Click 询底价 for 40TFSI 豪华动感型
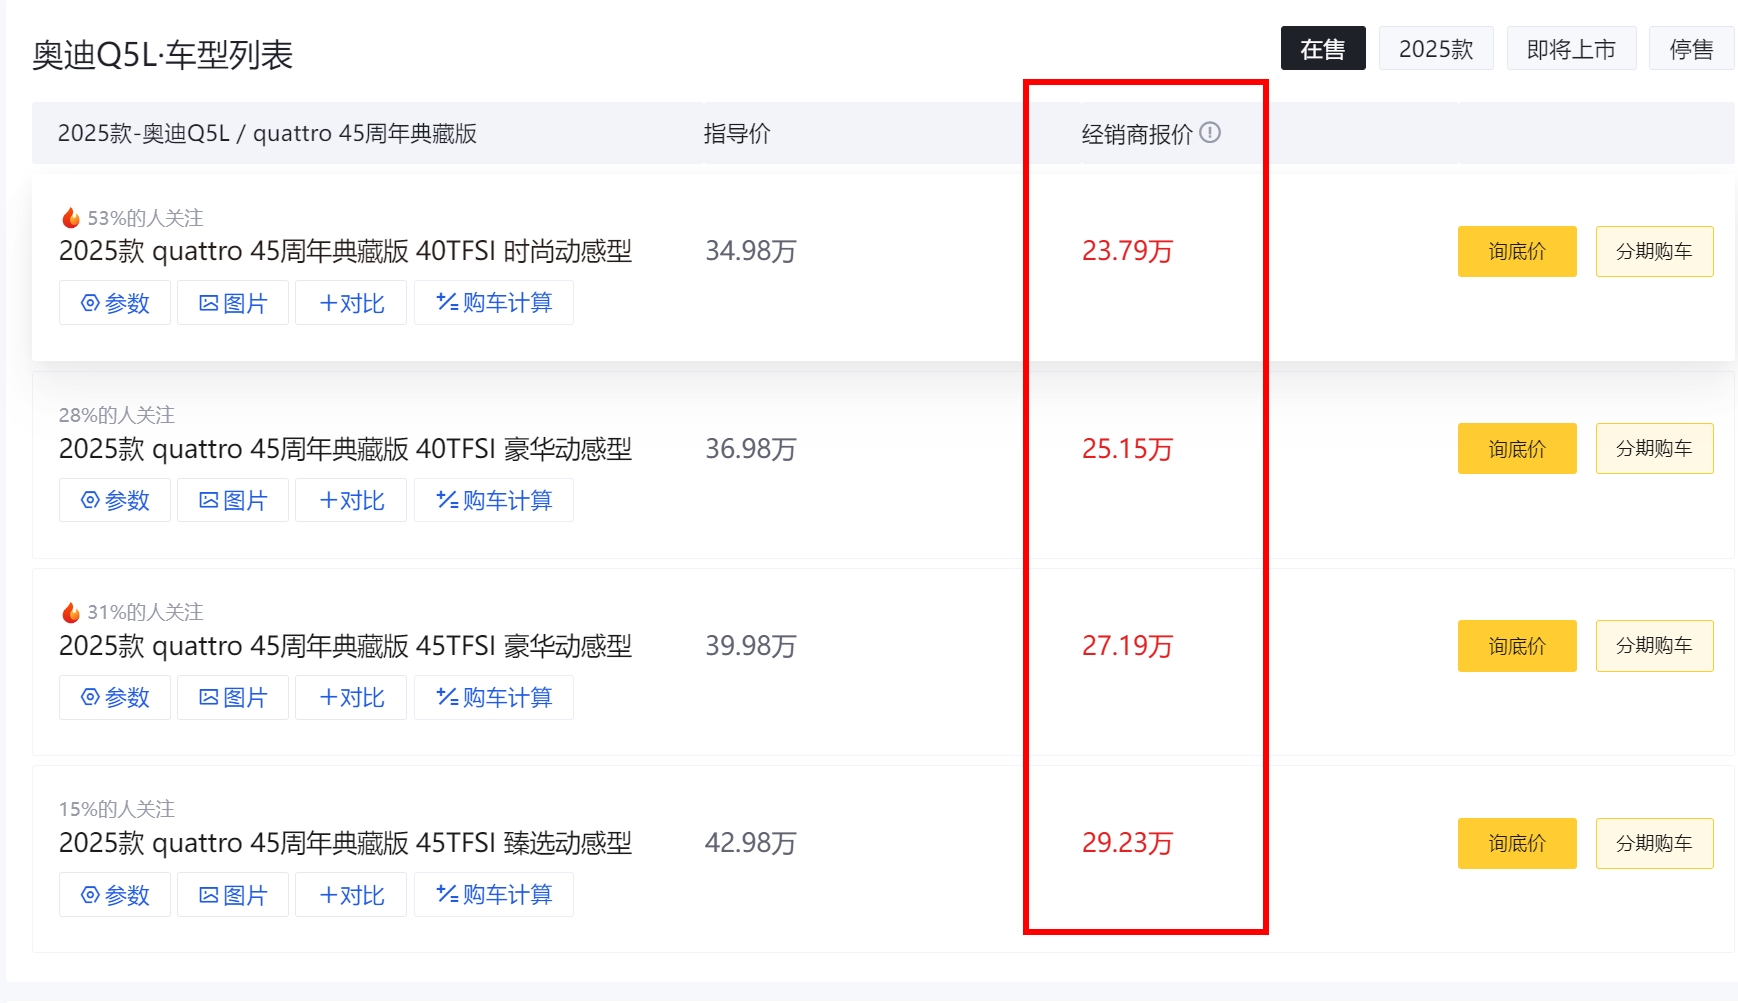Screen dimensions: 1738x1003 1517,448
